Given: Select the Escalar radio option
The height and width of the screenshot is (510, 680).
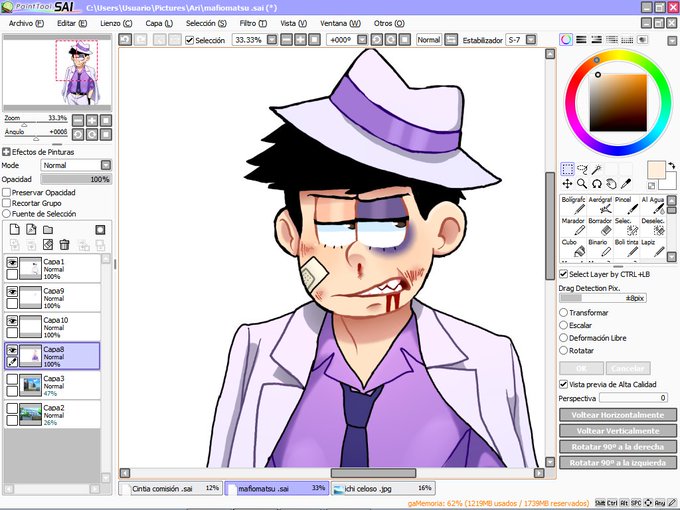Looking at the screenshot, I should [563, 325].
